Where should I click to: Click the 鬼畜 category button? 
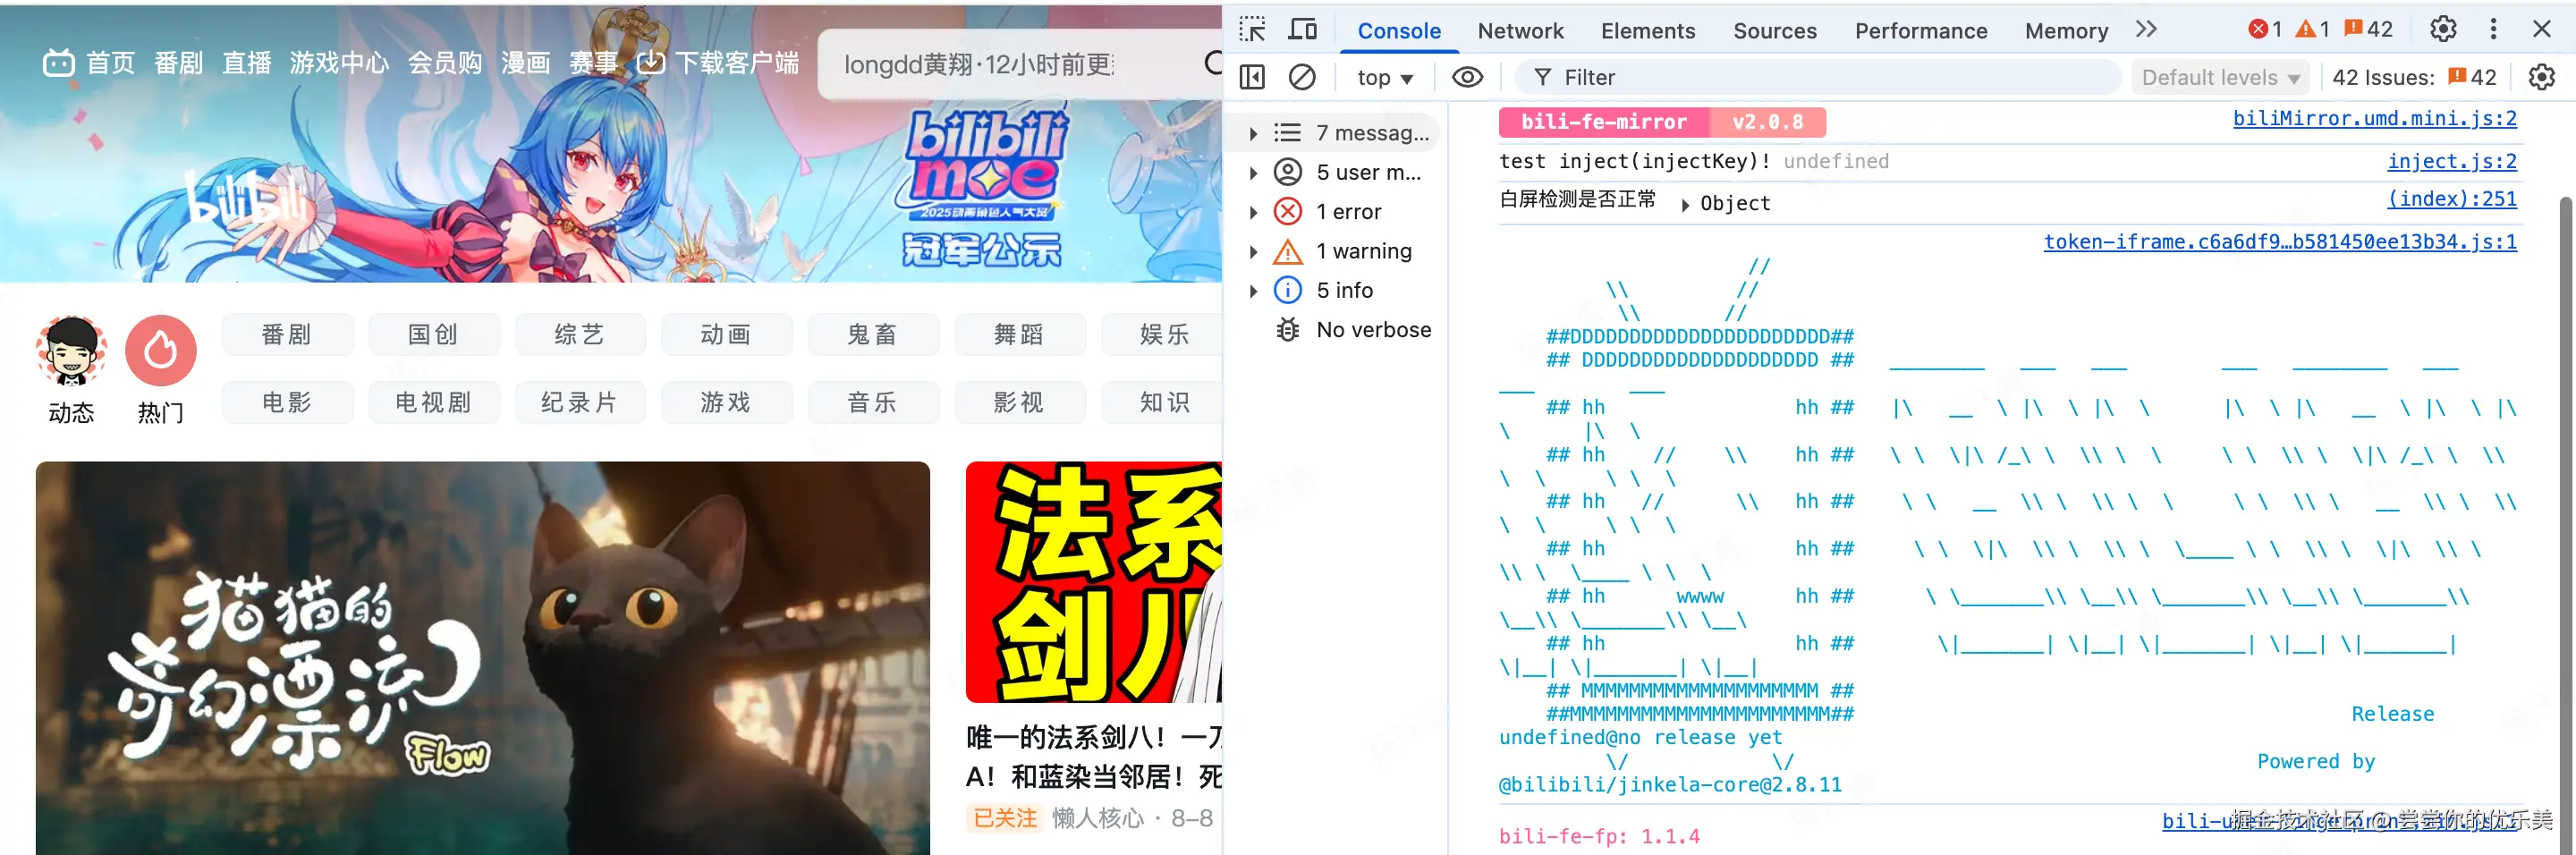click(x=873, y=334)
